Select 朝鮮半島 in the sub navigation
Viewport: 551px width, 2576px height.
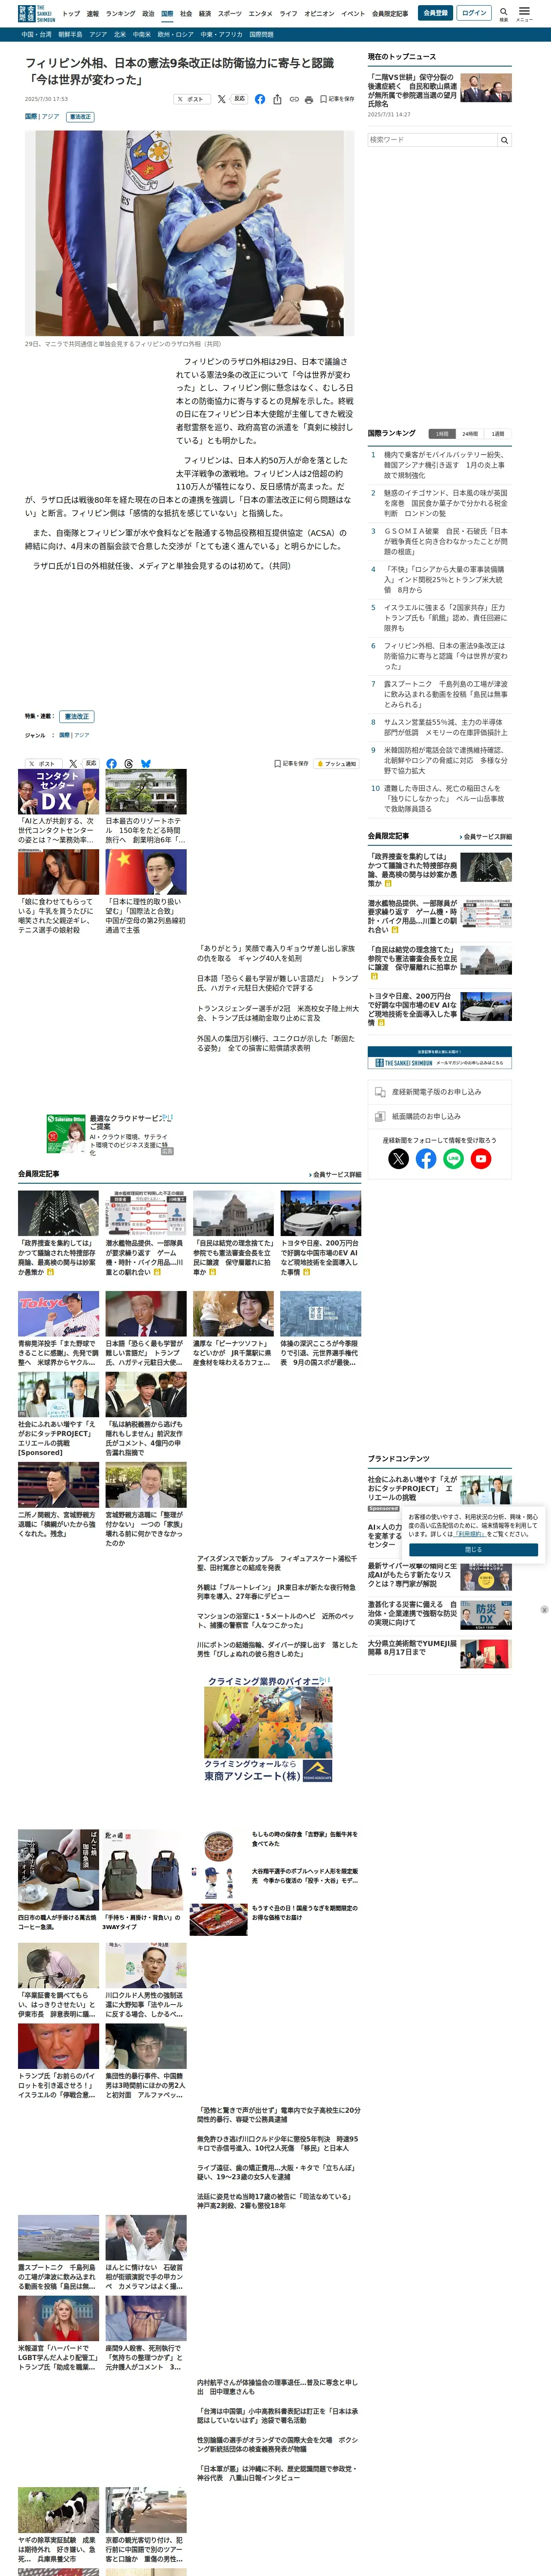pyautogui.click(x=70, y=34)
